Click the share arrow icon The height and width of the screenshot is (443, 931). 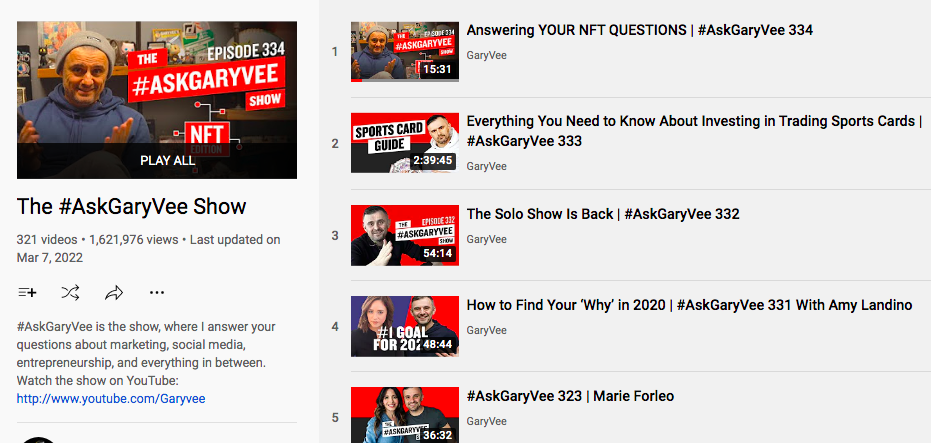coord(114,292)
